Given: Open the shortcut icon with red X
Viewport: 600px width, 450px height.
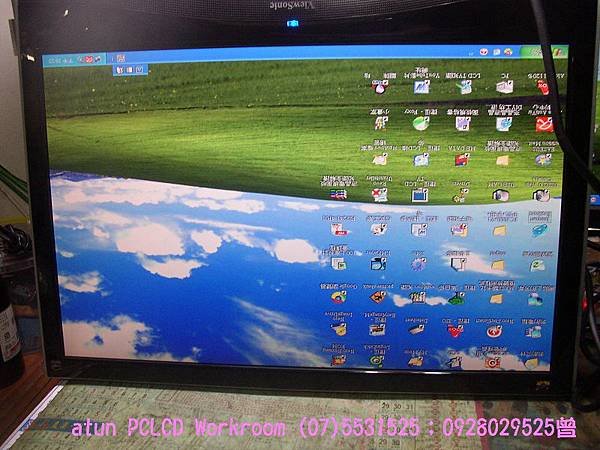Looking at the screenshot, I should click(379, 195).
